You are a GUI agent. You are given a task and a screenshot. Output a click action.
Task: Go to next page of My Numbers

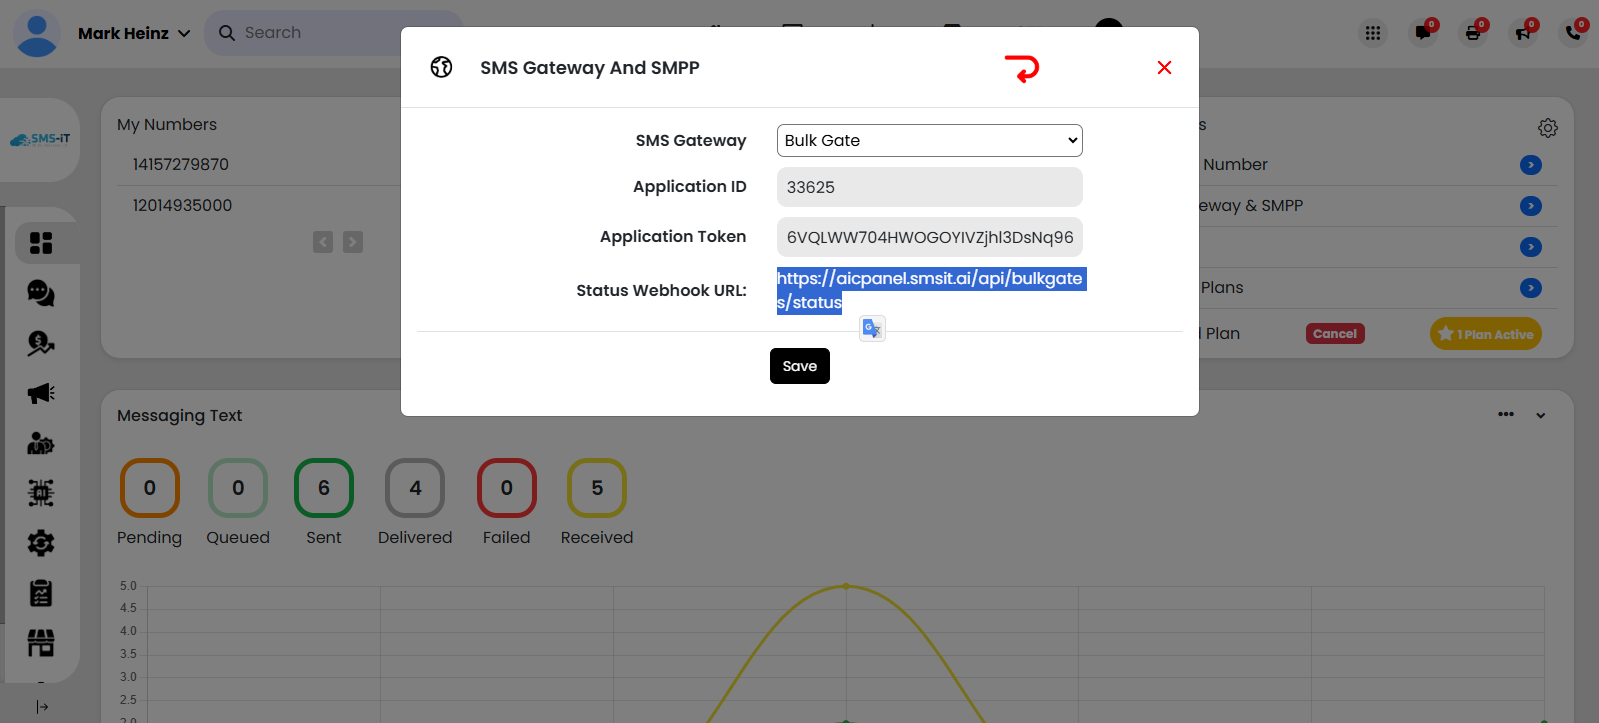point(353,242)
